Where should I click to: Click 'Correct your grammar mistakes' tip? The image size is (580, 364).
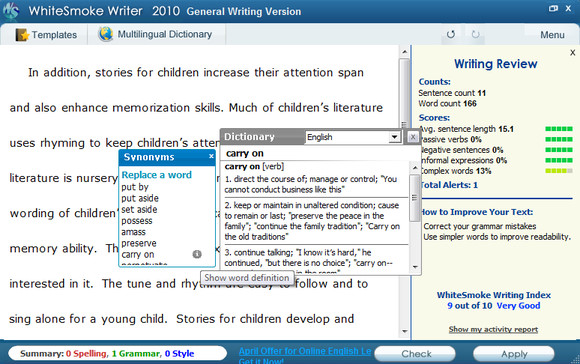[480, 226]
